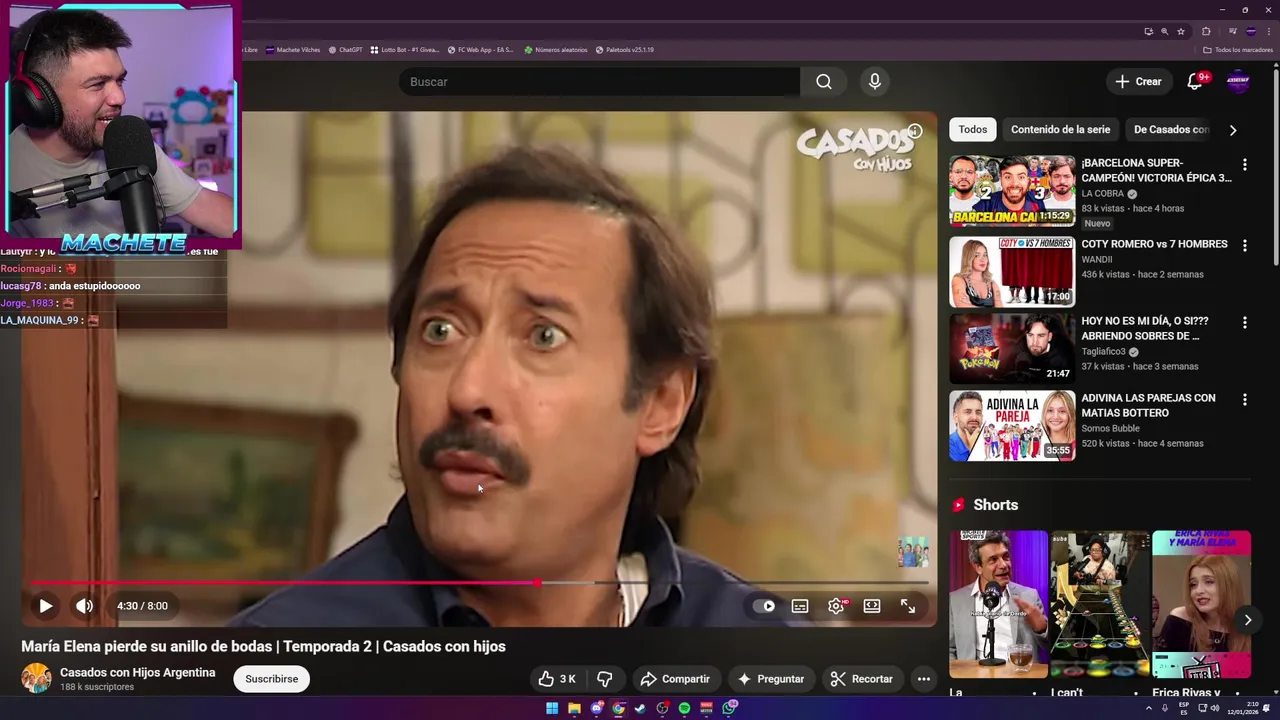The width and height of the screenshot is (1280, 720).
Task: Turn on subtitles in the video player
Action: pos(800,606)
